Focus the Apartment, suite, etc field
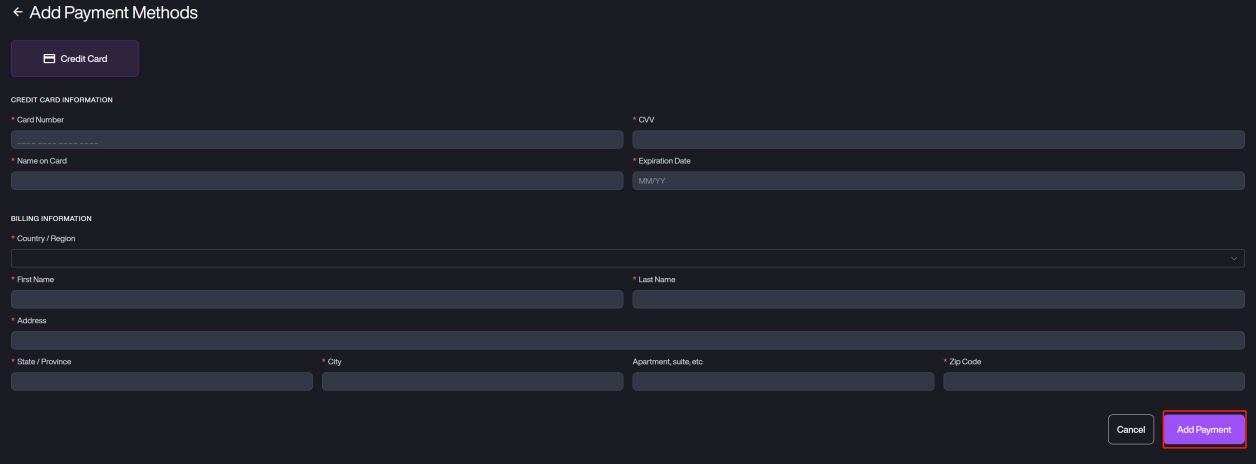Viewport: 1256px width, 464px height. (783, 381)
